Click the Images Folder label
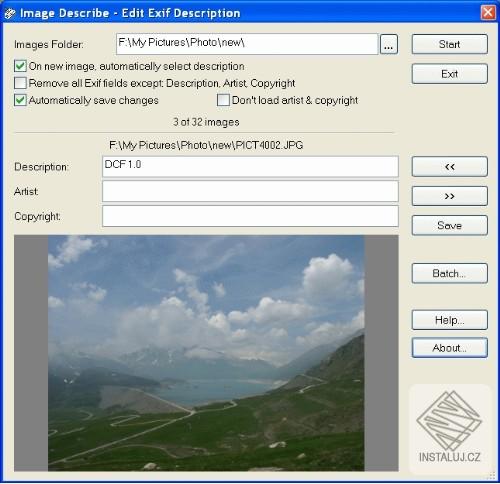500x484 pixels. [x=49, y=44]
